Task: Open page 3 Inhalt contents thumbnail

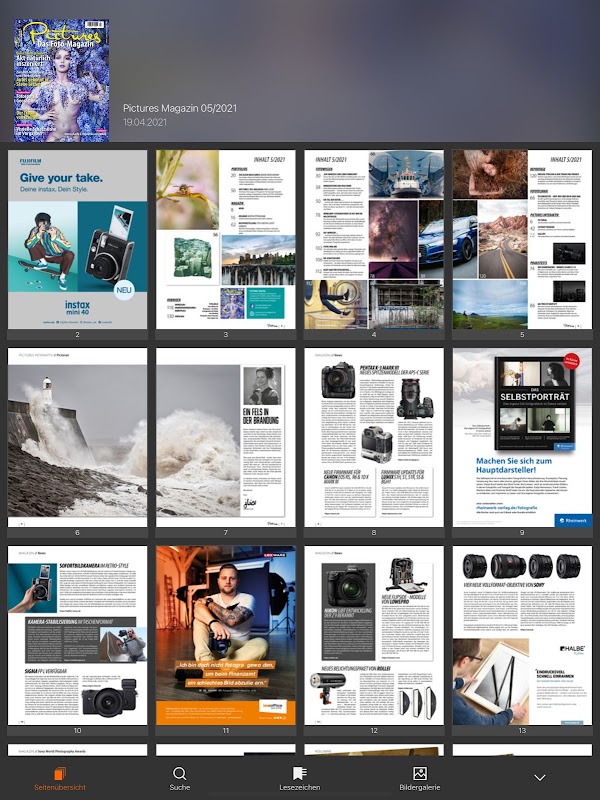Action: 226,239
